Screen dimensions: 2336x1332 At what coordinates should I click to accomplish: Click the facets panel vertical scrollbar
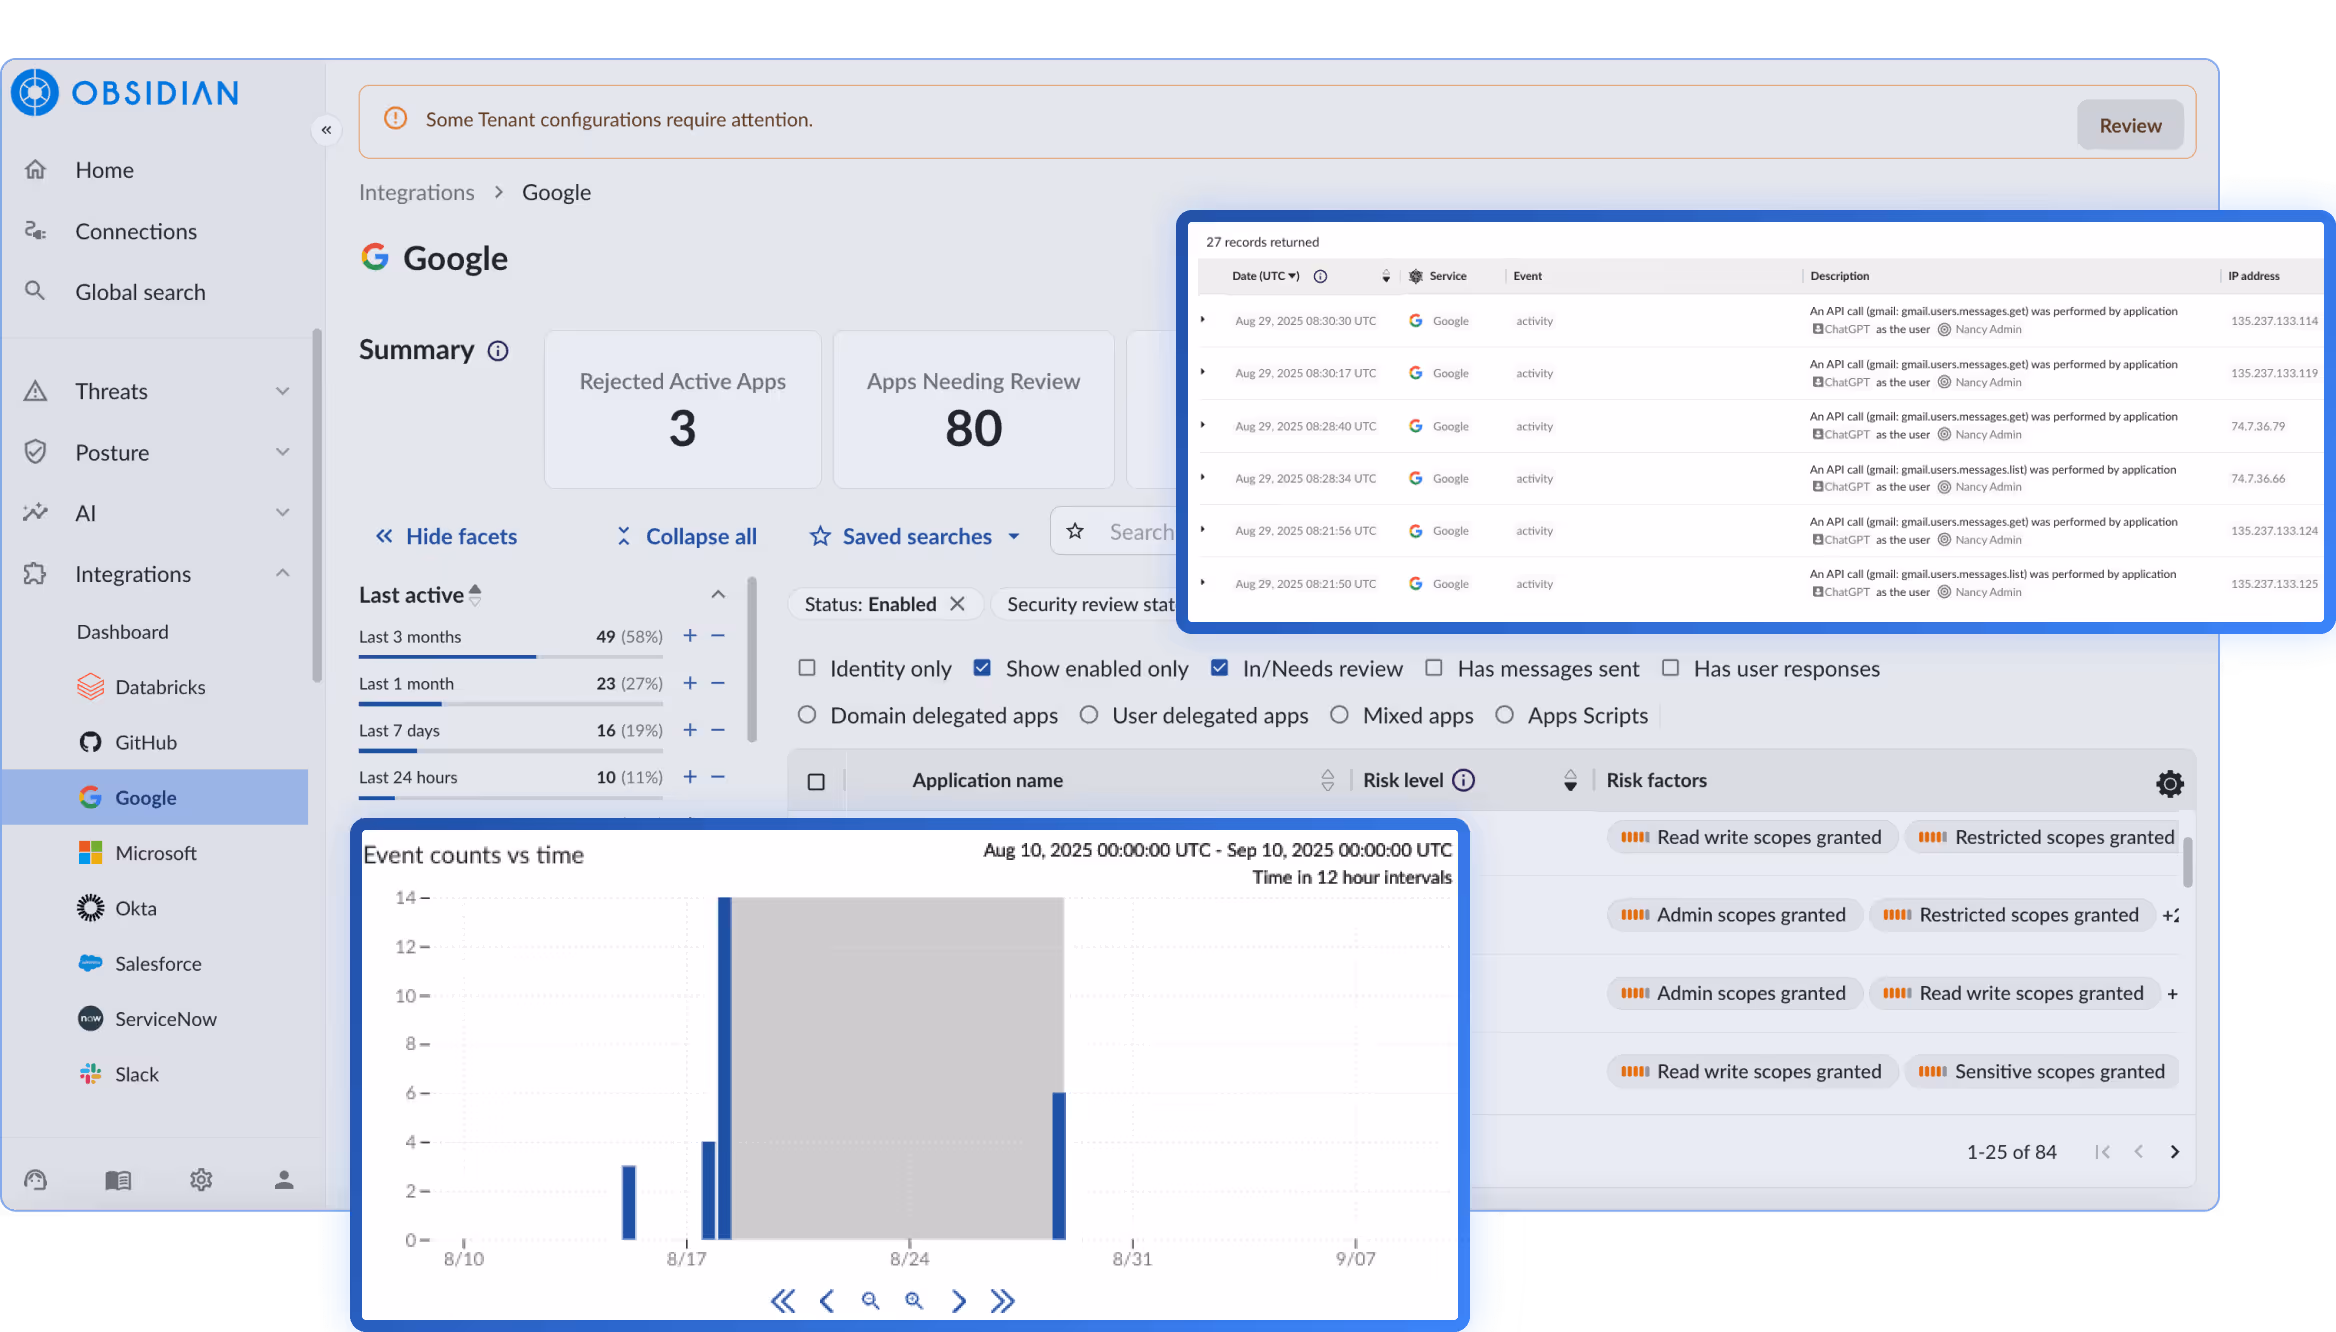pos(752,660)
